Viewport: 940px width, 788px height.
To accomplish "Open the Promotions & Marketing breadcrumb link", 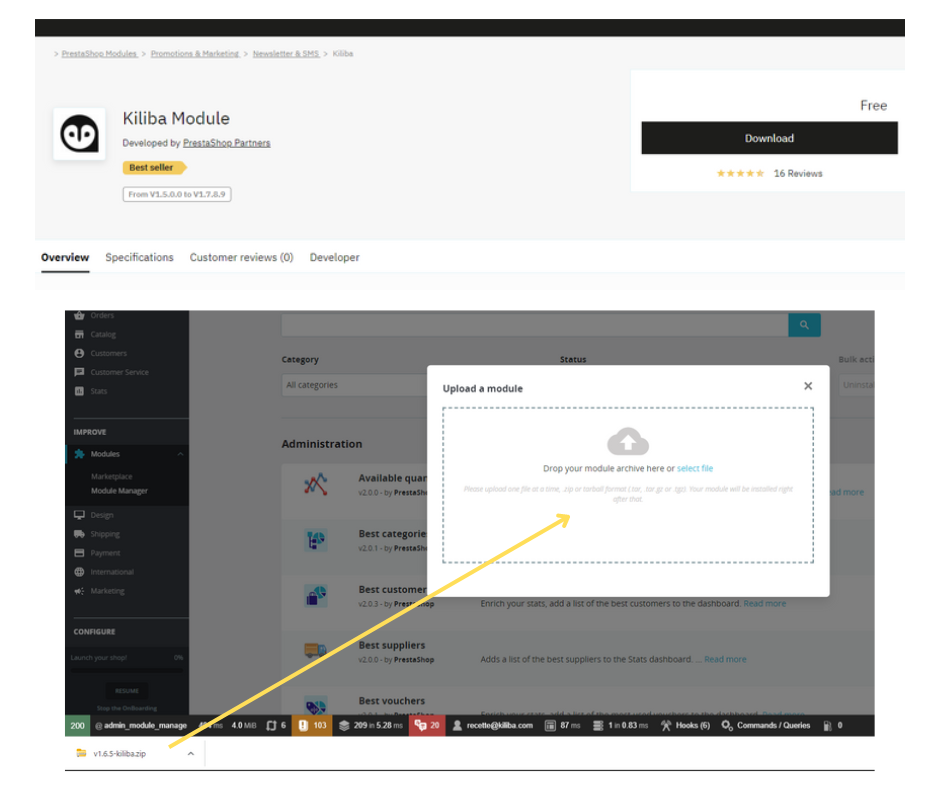I will pos(195,54).
